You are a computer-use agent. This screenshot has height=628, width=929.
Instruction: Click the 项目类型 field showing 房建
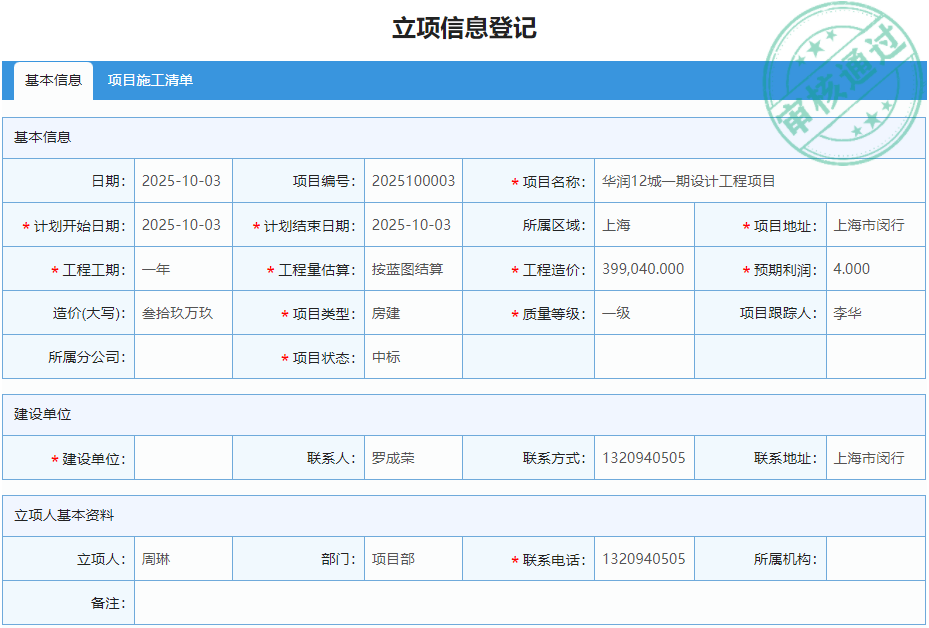pos(413,313)
